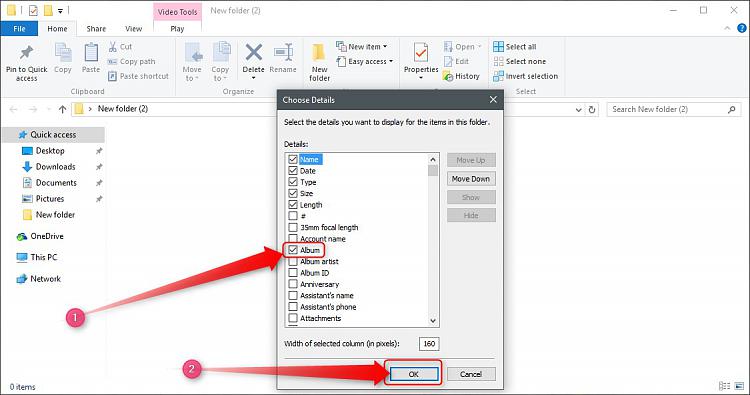The width and height of the screenshot is (750, 395).
Task: Confirm with the OK button
Action: [x=414, y=374]
